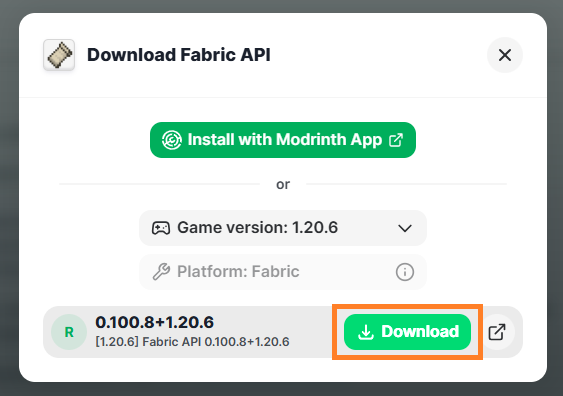Click the Platform info circle icon
The height and width of the screenshot is (396, 563).
(x=405, y=272)
